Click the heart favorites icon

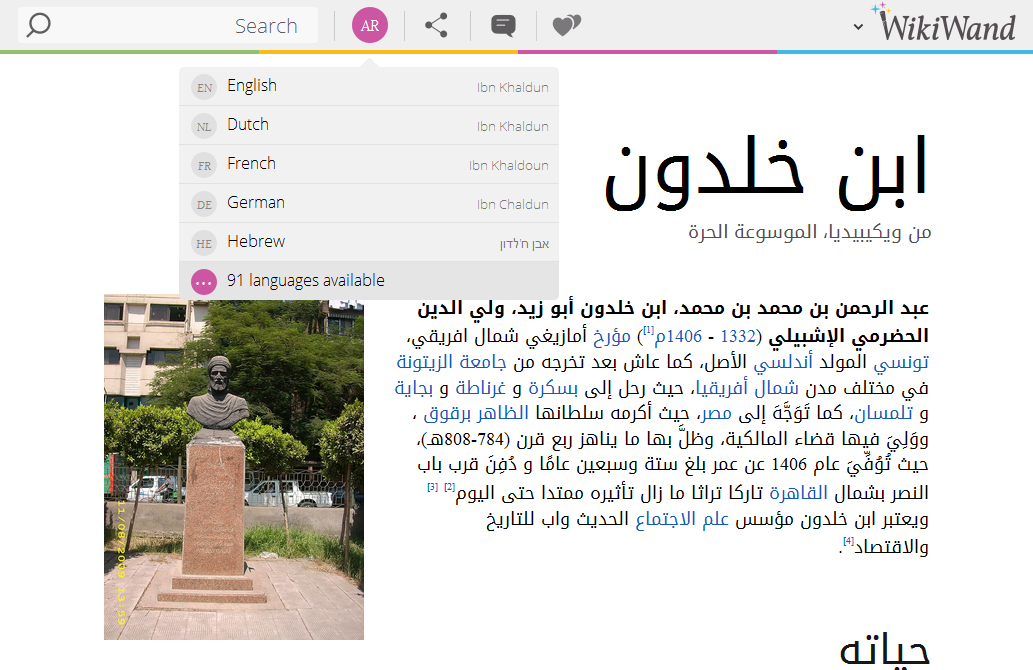coord(566,25)
